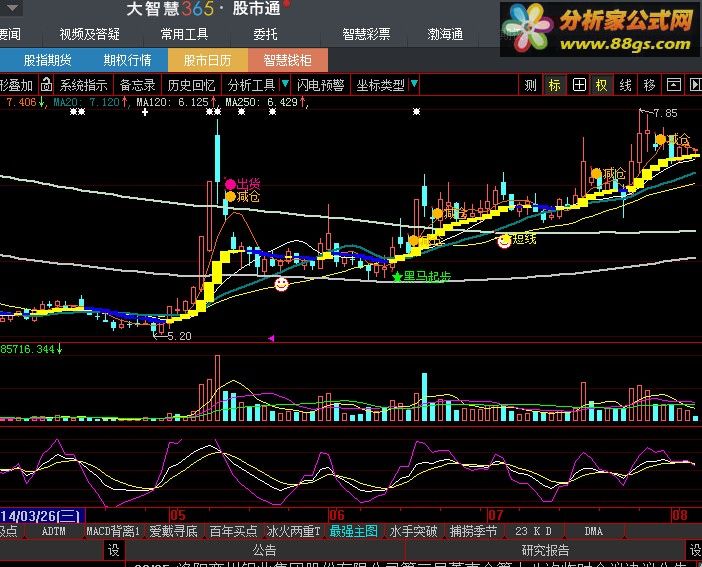Click the green 黑马起步 star marker

coord(397,277)
